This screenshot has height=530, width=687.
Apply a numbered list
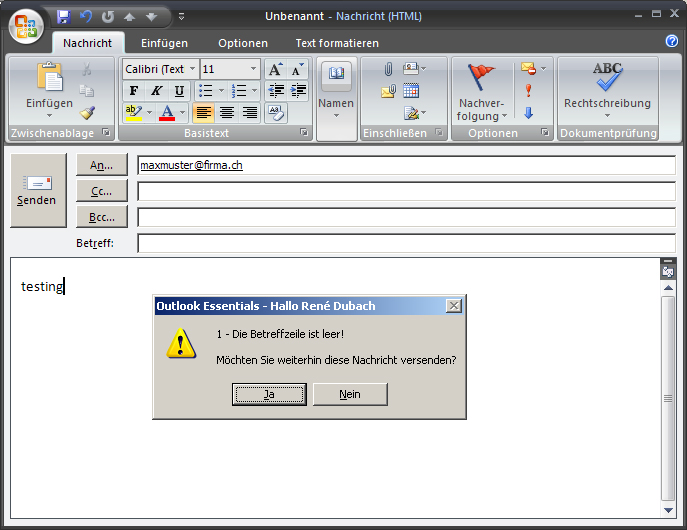[x=239, y=91]
